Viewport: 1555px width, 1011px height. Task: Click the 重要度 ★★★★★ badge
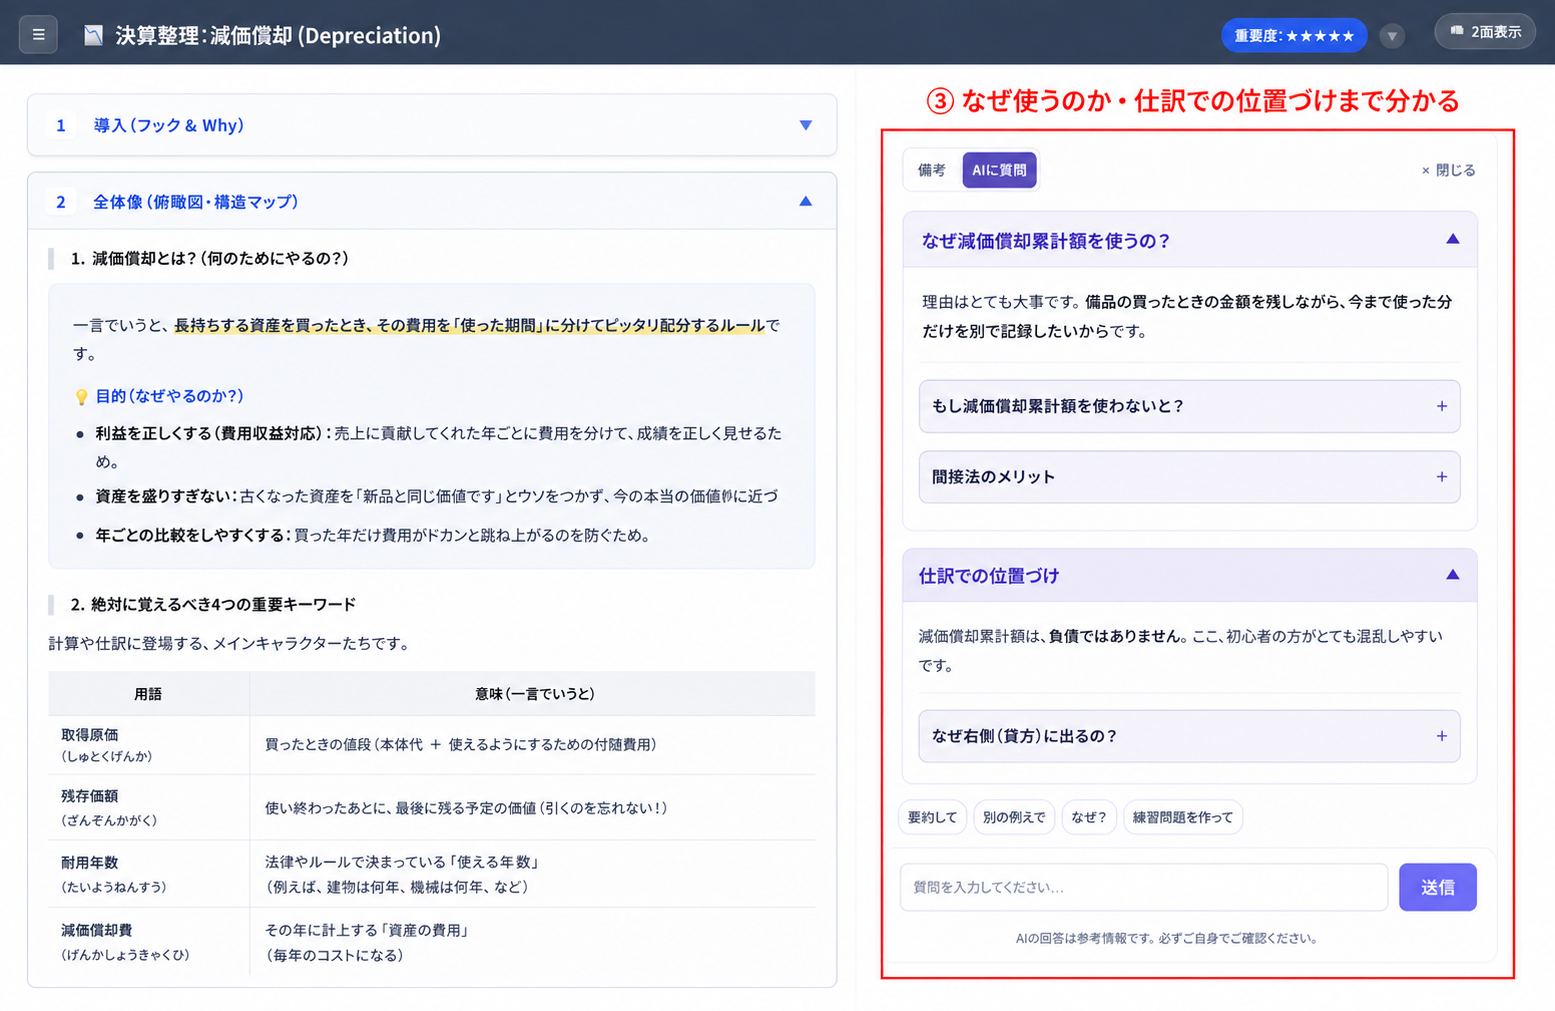coord(1293,36)
